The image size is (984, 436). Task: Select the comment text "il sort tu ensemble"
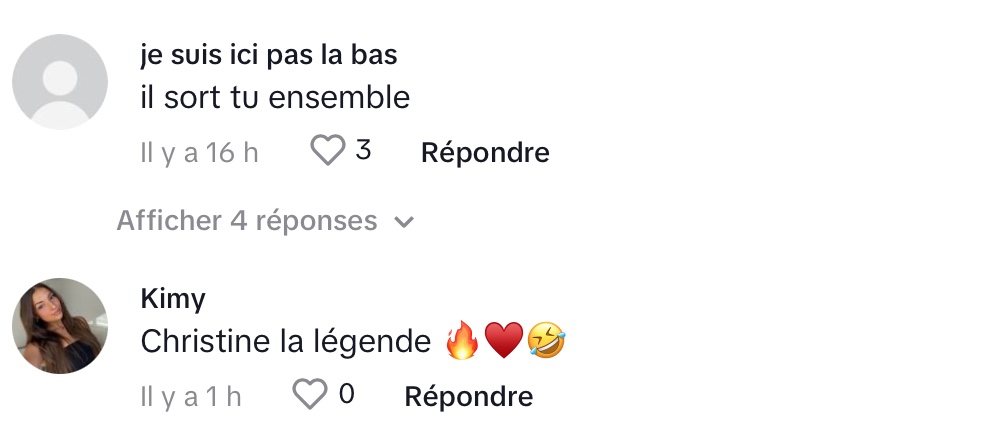point(275,98)
